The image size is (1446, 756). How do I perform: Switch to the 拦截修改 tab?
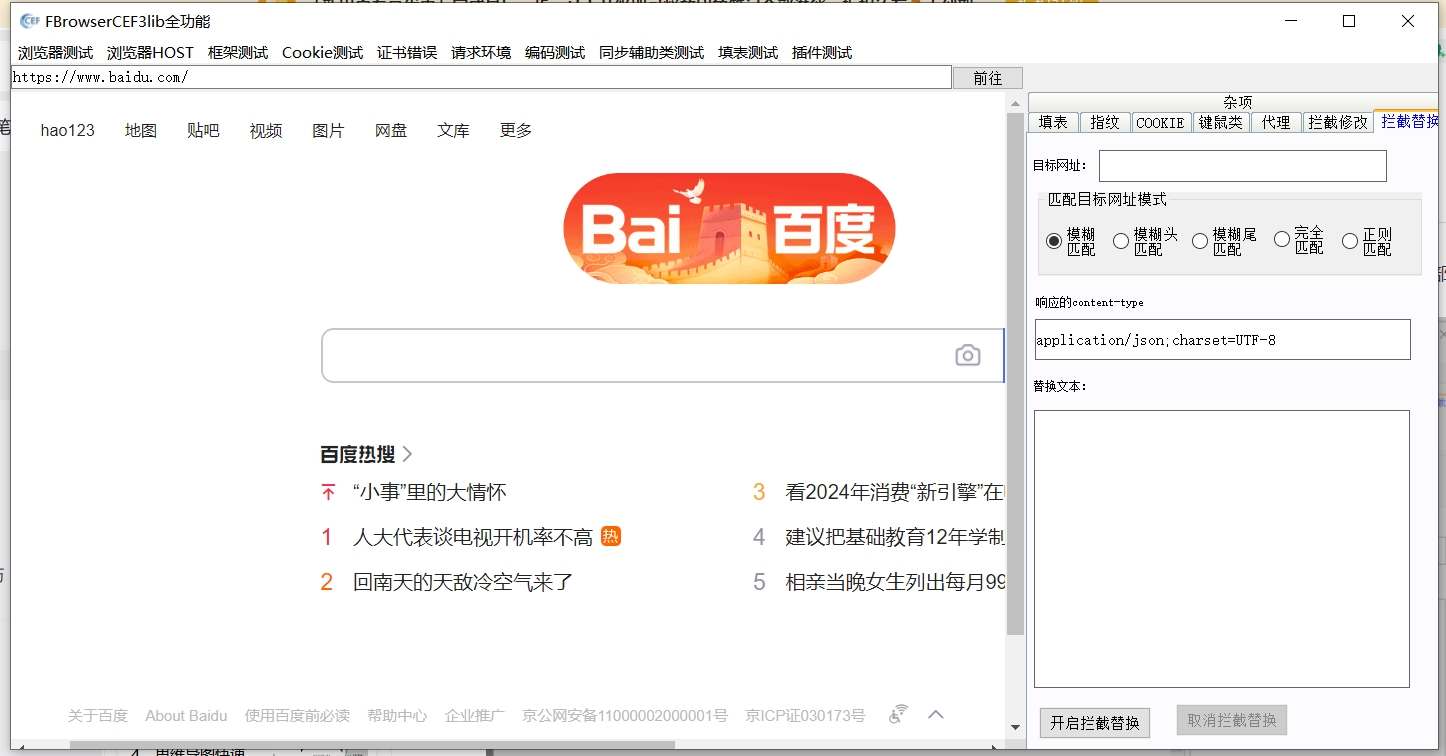(1338, 122)
